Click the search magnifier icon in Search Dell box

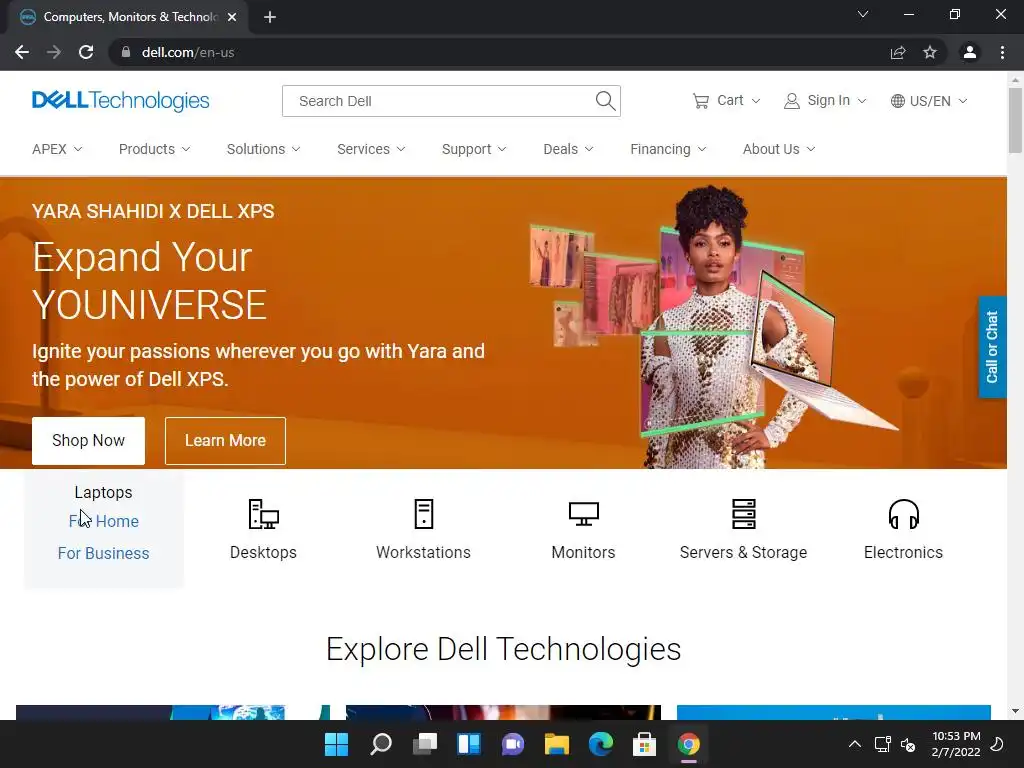tap(605, 101)
